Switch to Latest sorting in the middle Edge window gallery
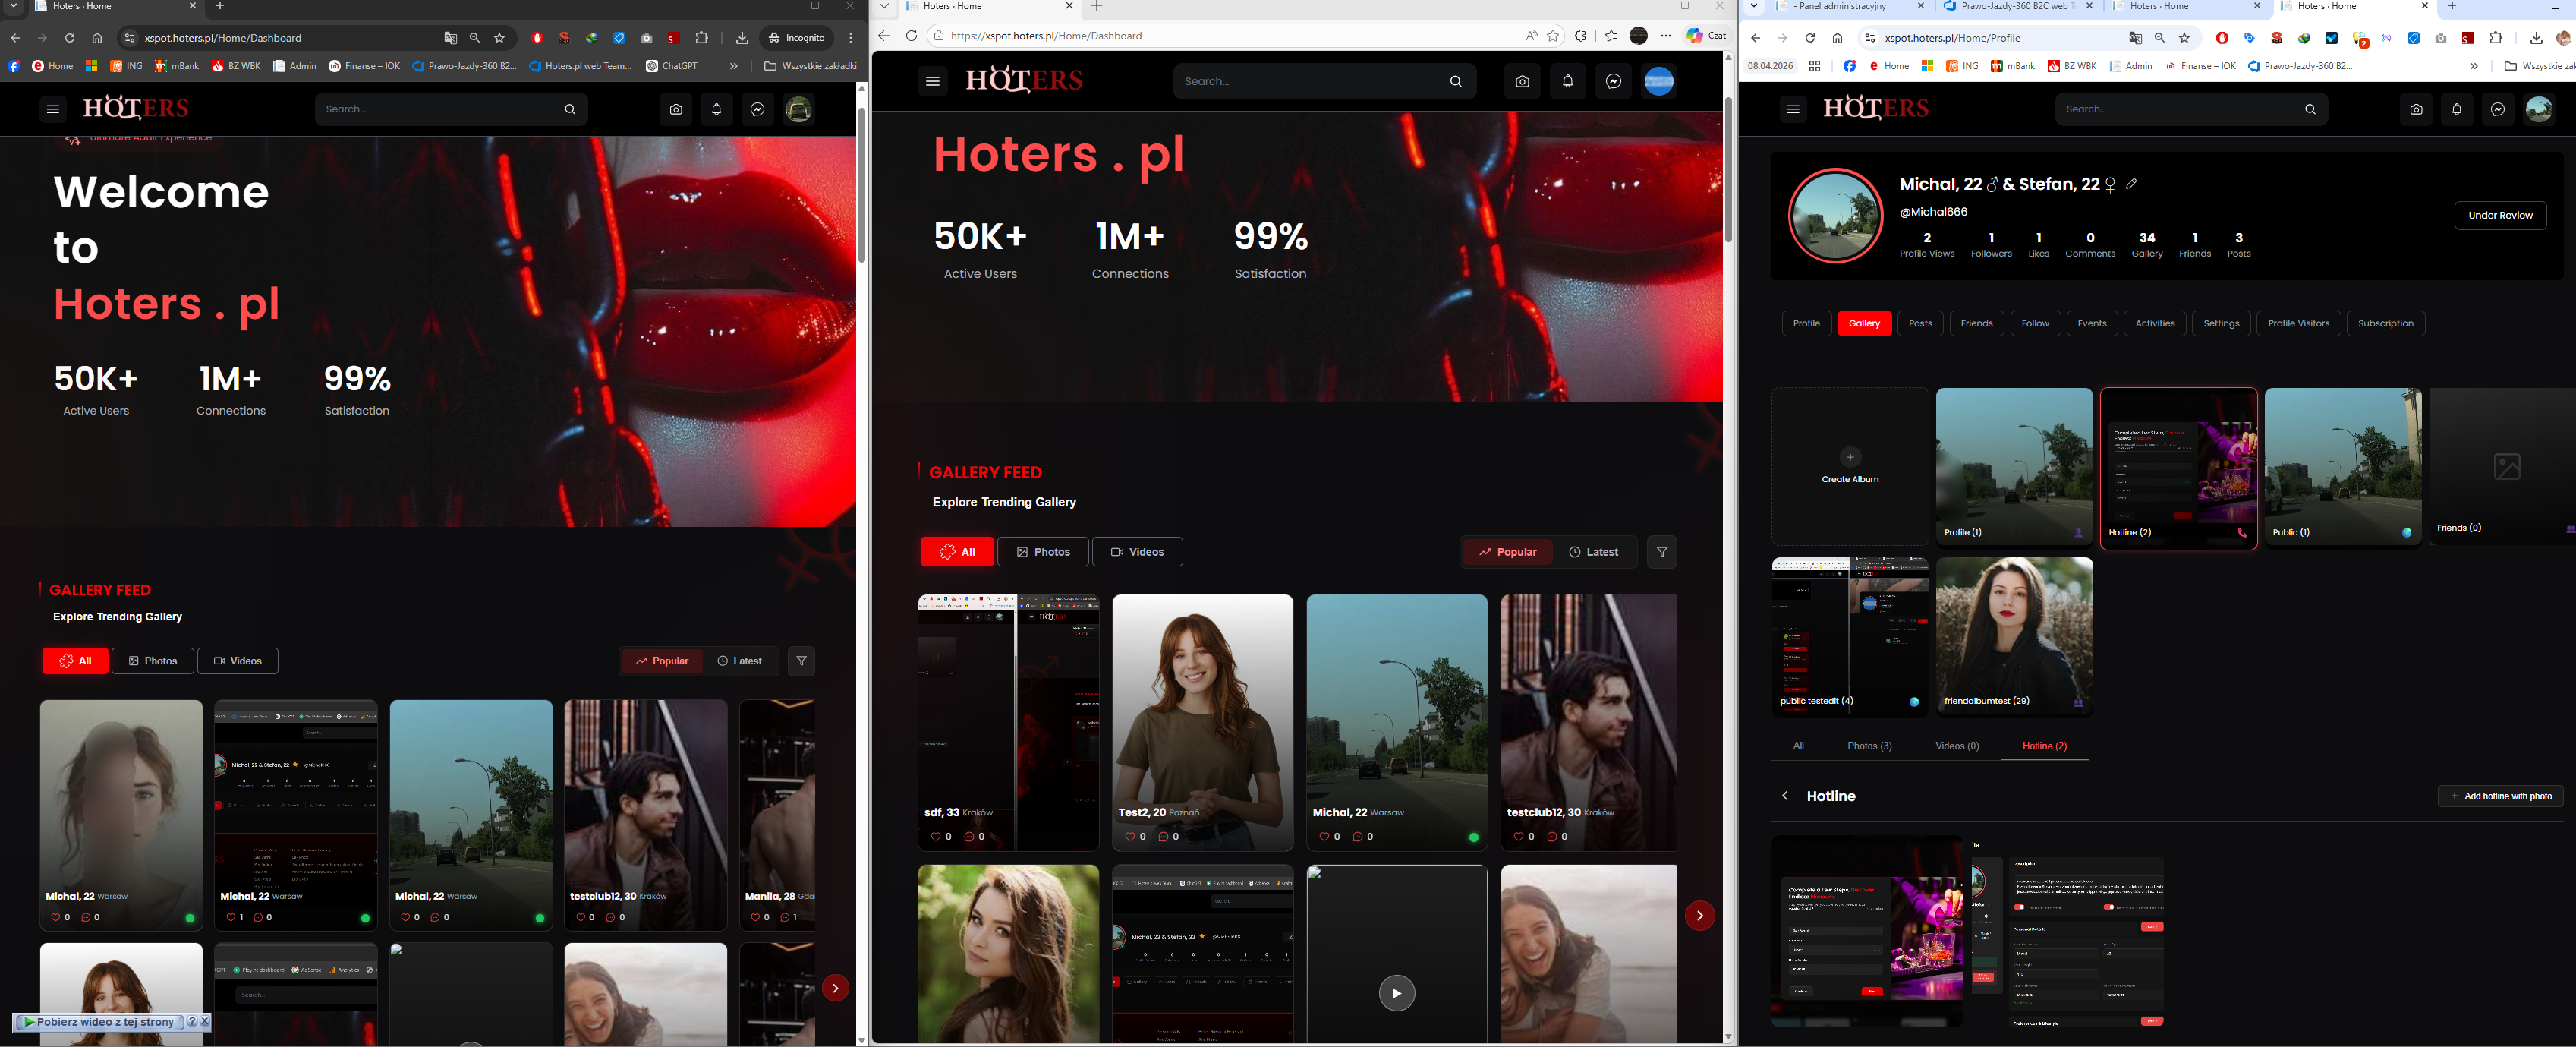This screenshot has height=1047, width=2576. pos(1594,552)
